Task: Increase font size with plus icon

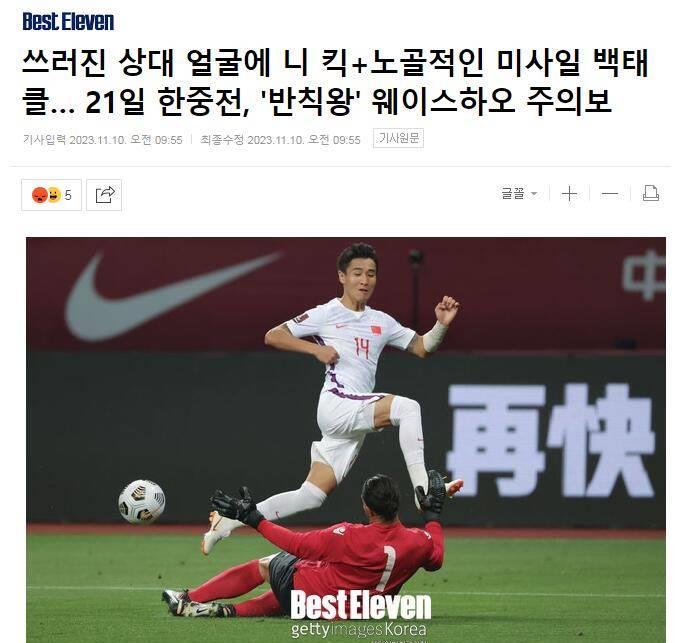Action: tap(569, 194)
